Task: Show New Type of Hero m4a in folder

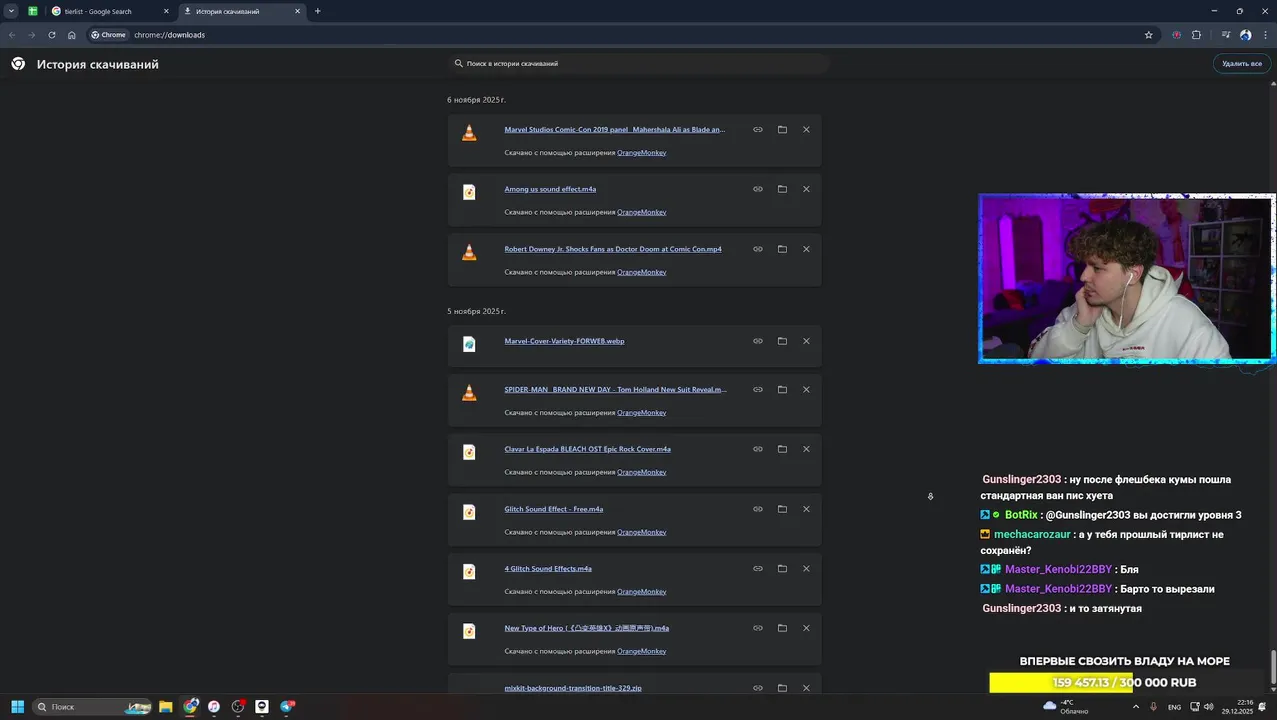Action: click(x=782, y=628)
